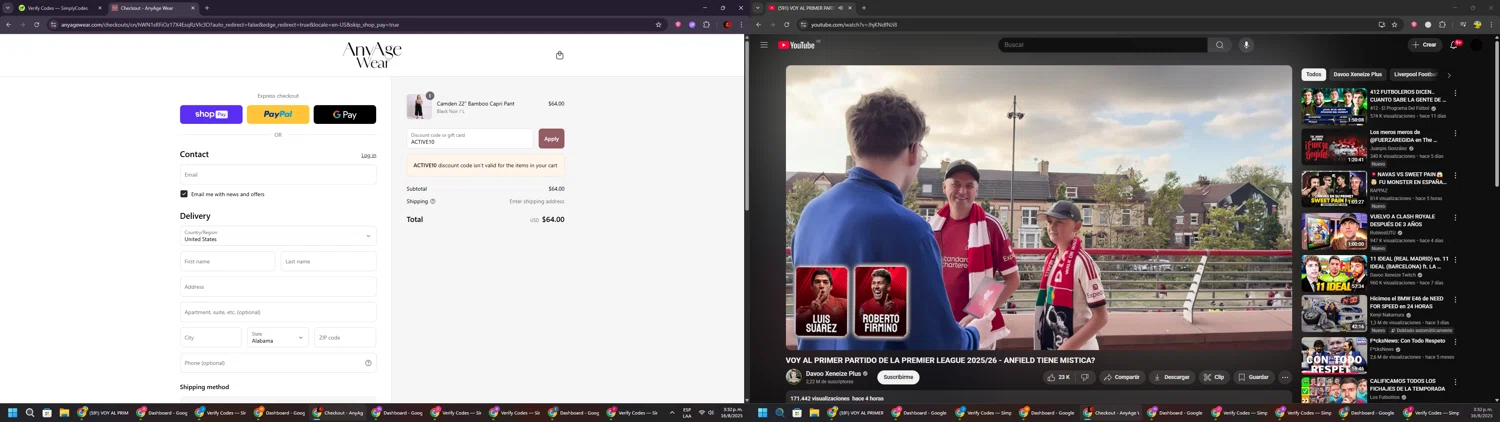Select the Todos chip on YouTube
The image size is (1500, 422).
pyautogui.click(x=1314, y=74)
